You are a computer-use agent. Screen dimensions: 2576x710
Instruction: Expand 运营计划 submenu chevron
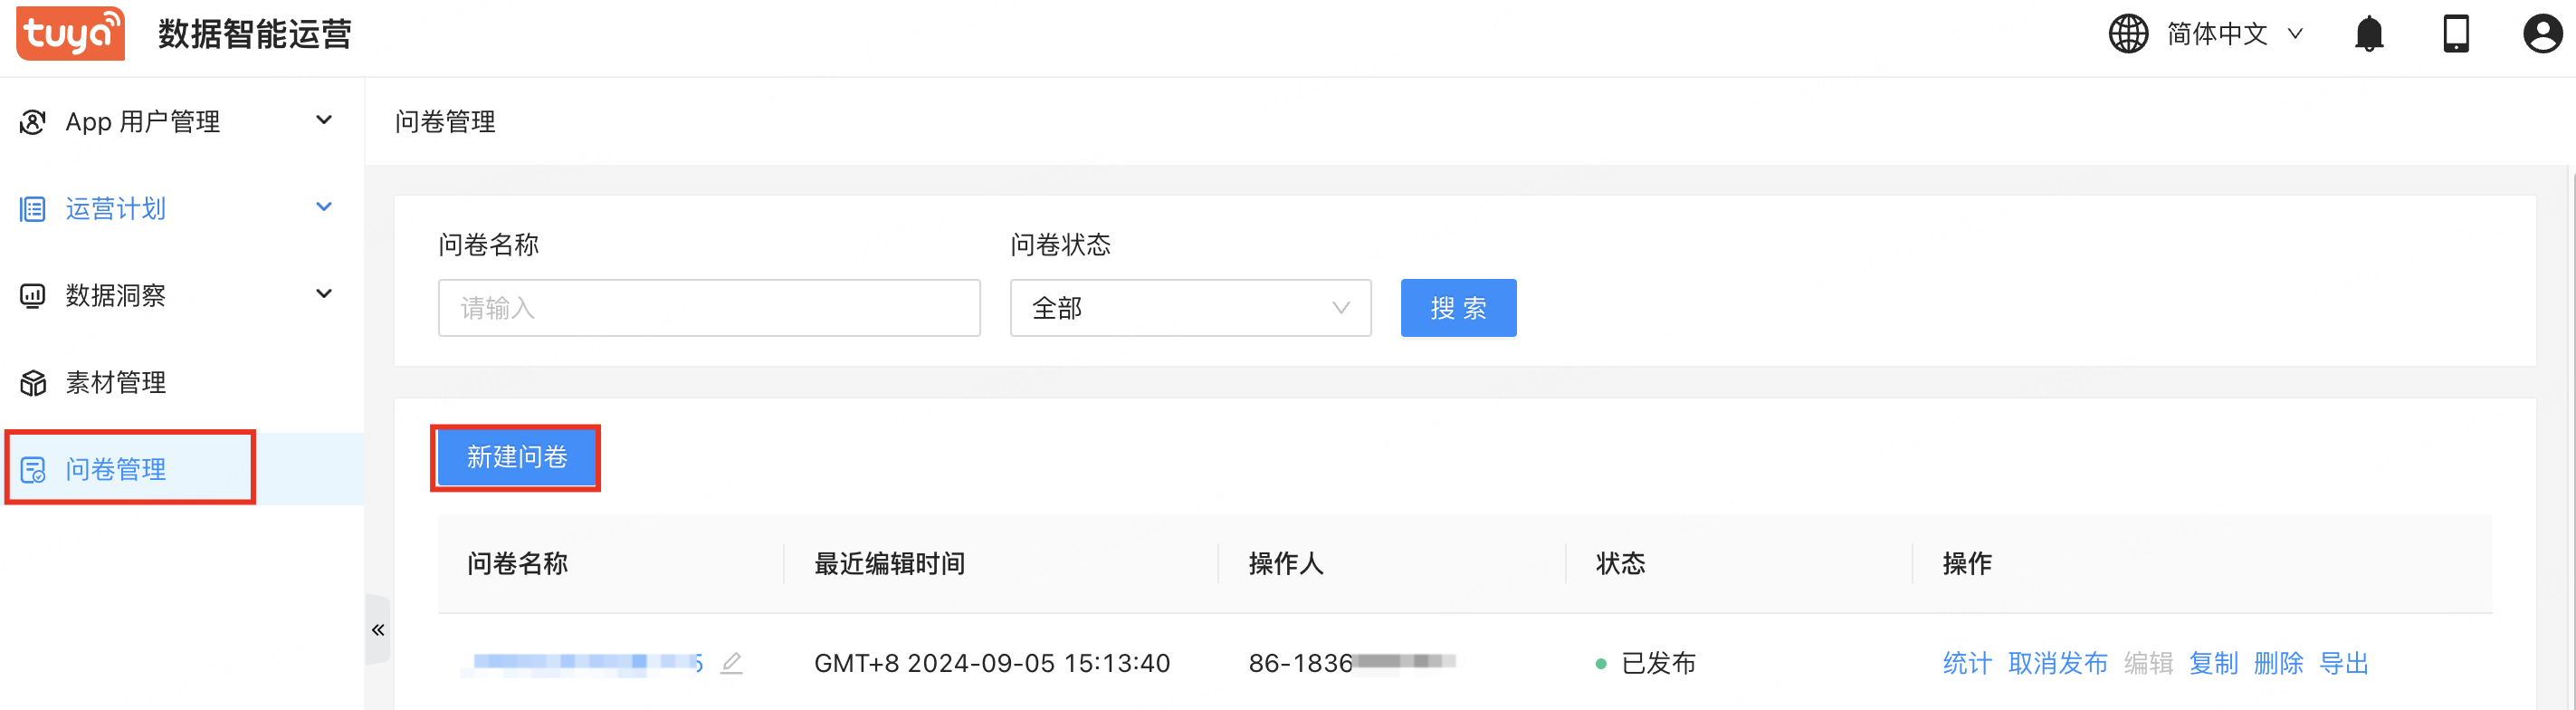[x=324, y=207]
